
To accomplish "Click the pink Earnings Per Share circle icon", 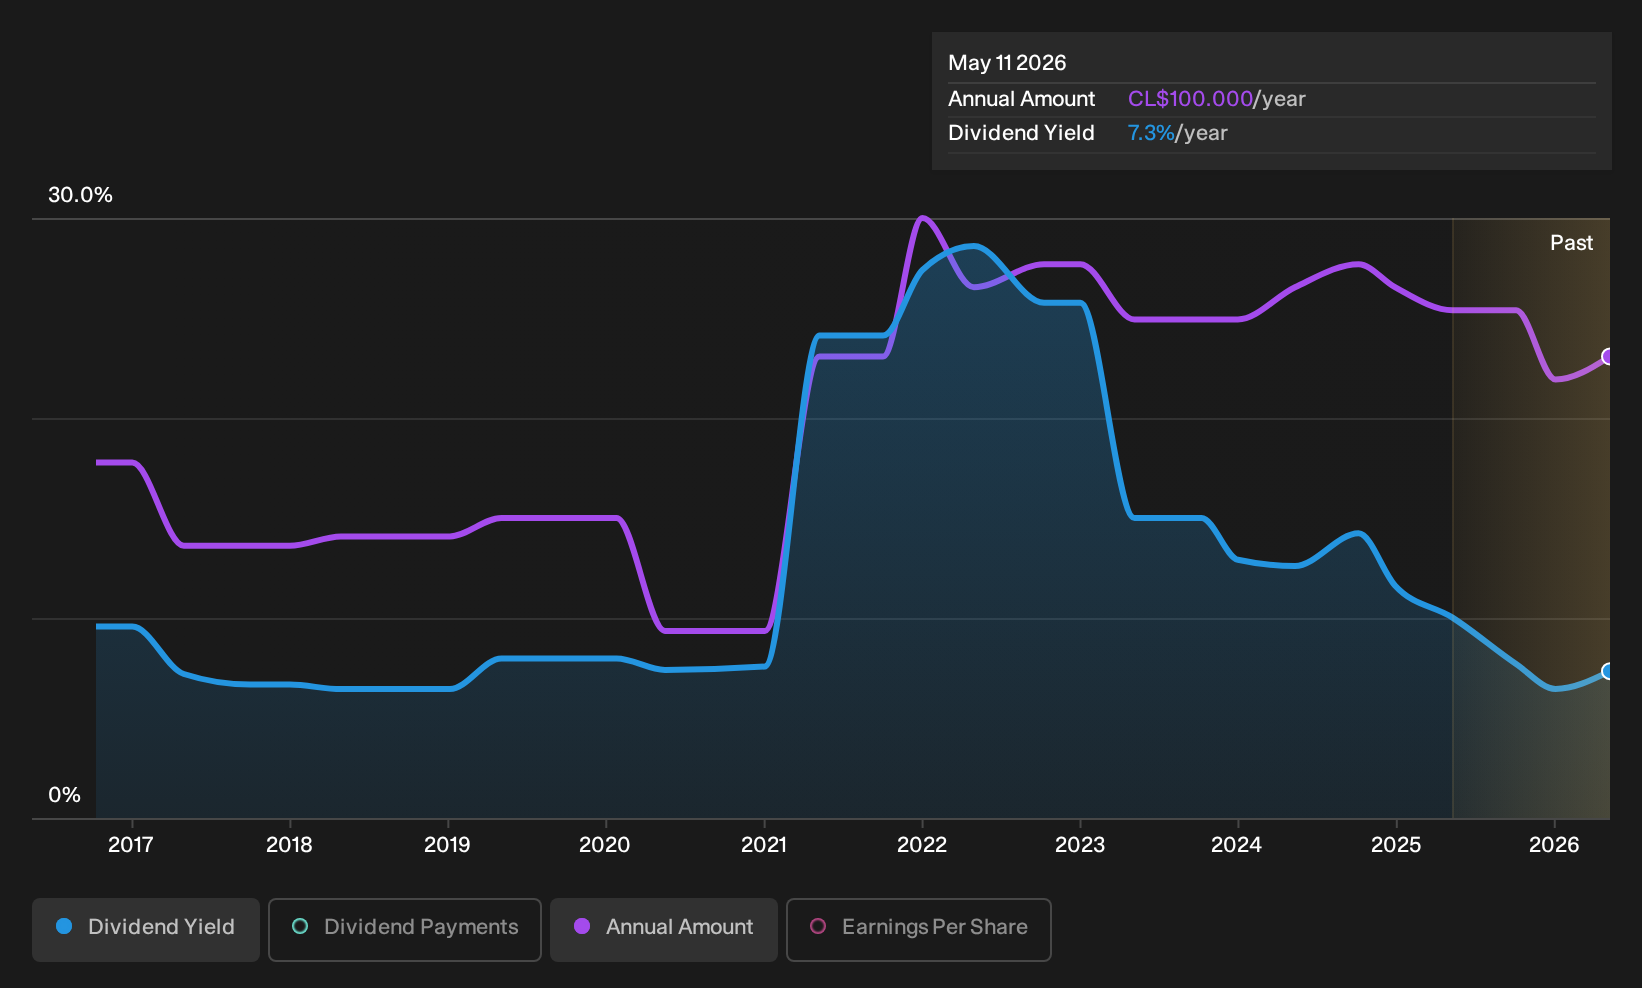I will (x=818, y=927).
